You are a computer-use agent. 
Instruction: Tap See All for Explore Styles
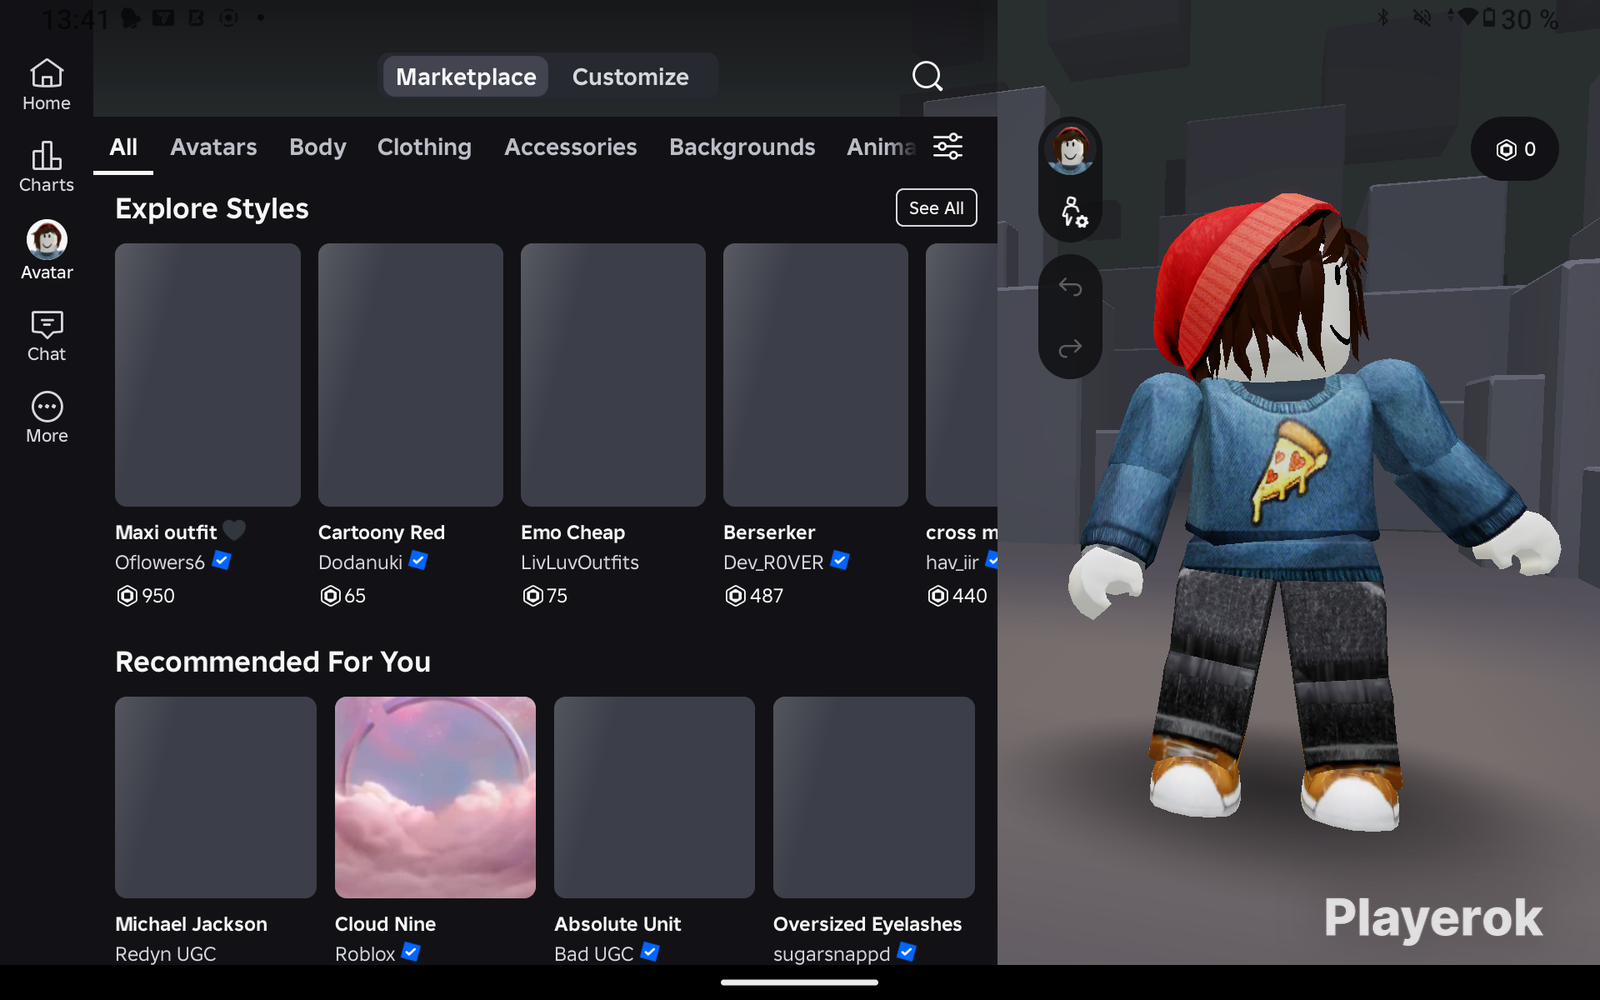(x=936, y=208)
